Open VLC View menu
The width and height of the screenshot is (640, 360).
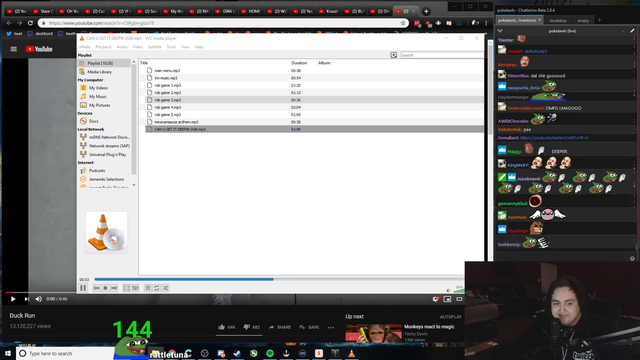coord(185,47)
